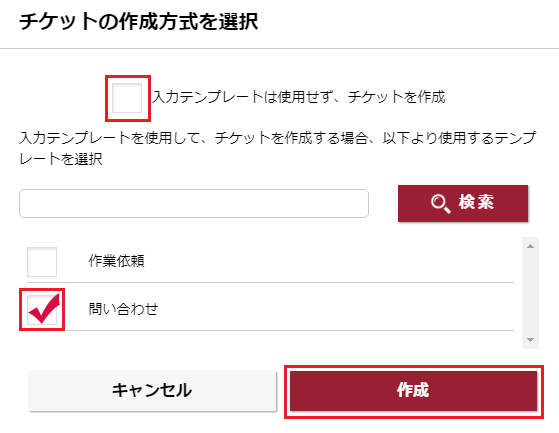Click the 検索 search button

463,203
